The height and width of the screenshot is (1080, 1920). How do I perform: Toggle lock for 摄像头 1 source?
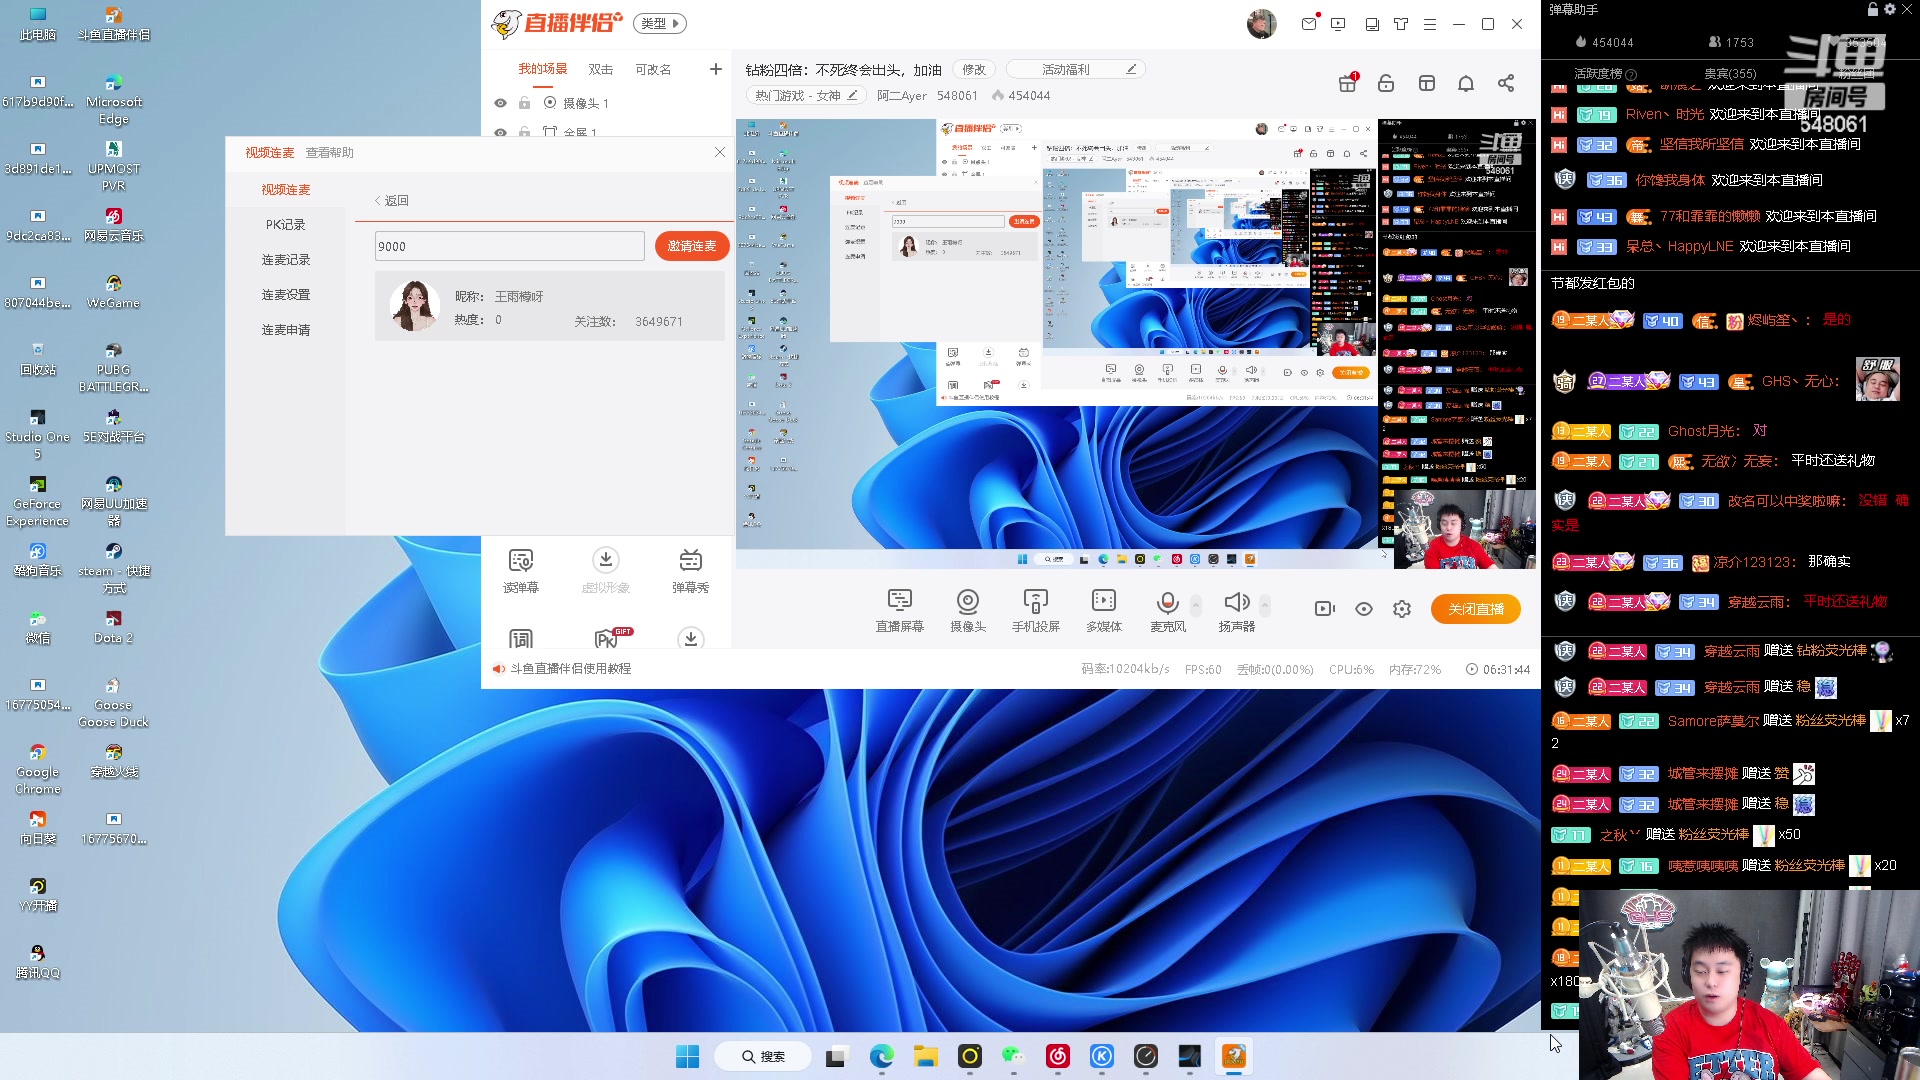[x=524, y=103]
